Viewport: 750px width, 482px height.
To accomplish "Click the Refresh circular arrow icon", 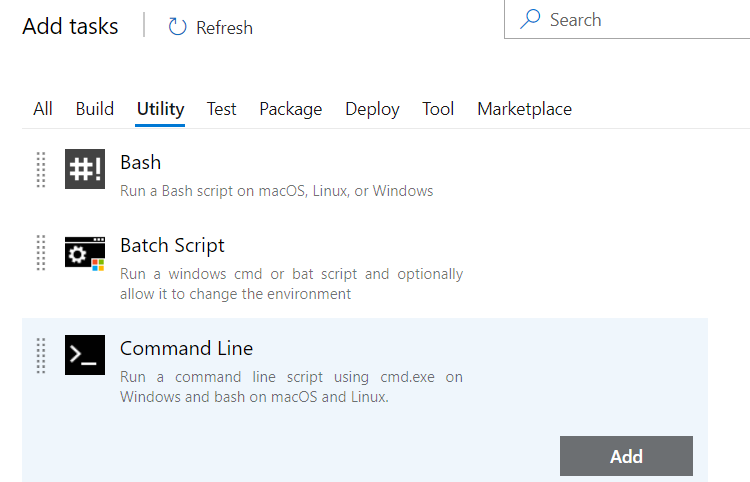I will coord(177,27).
